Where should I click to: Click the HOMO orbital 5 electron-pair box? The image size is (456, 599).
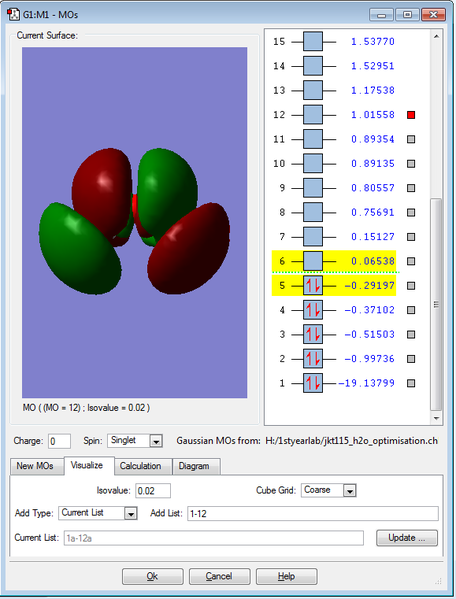pos(313,285)
